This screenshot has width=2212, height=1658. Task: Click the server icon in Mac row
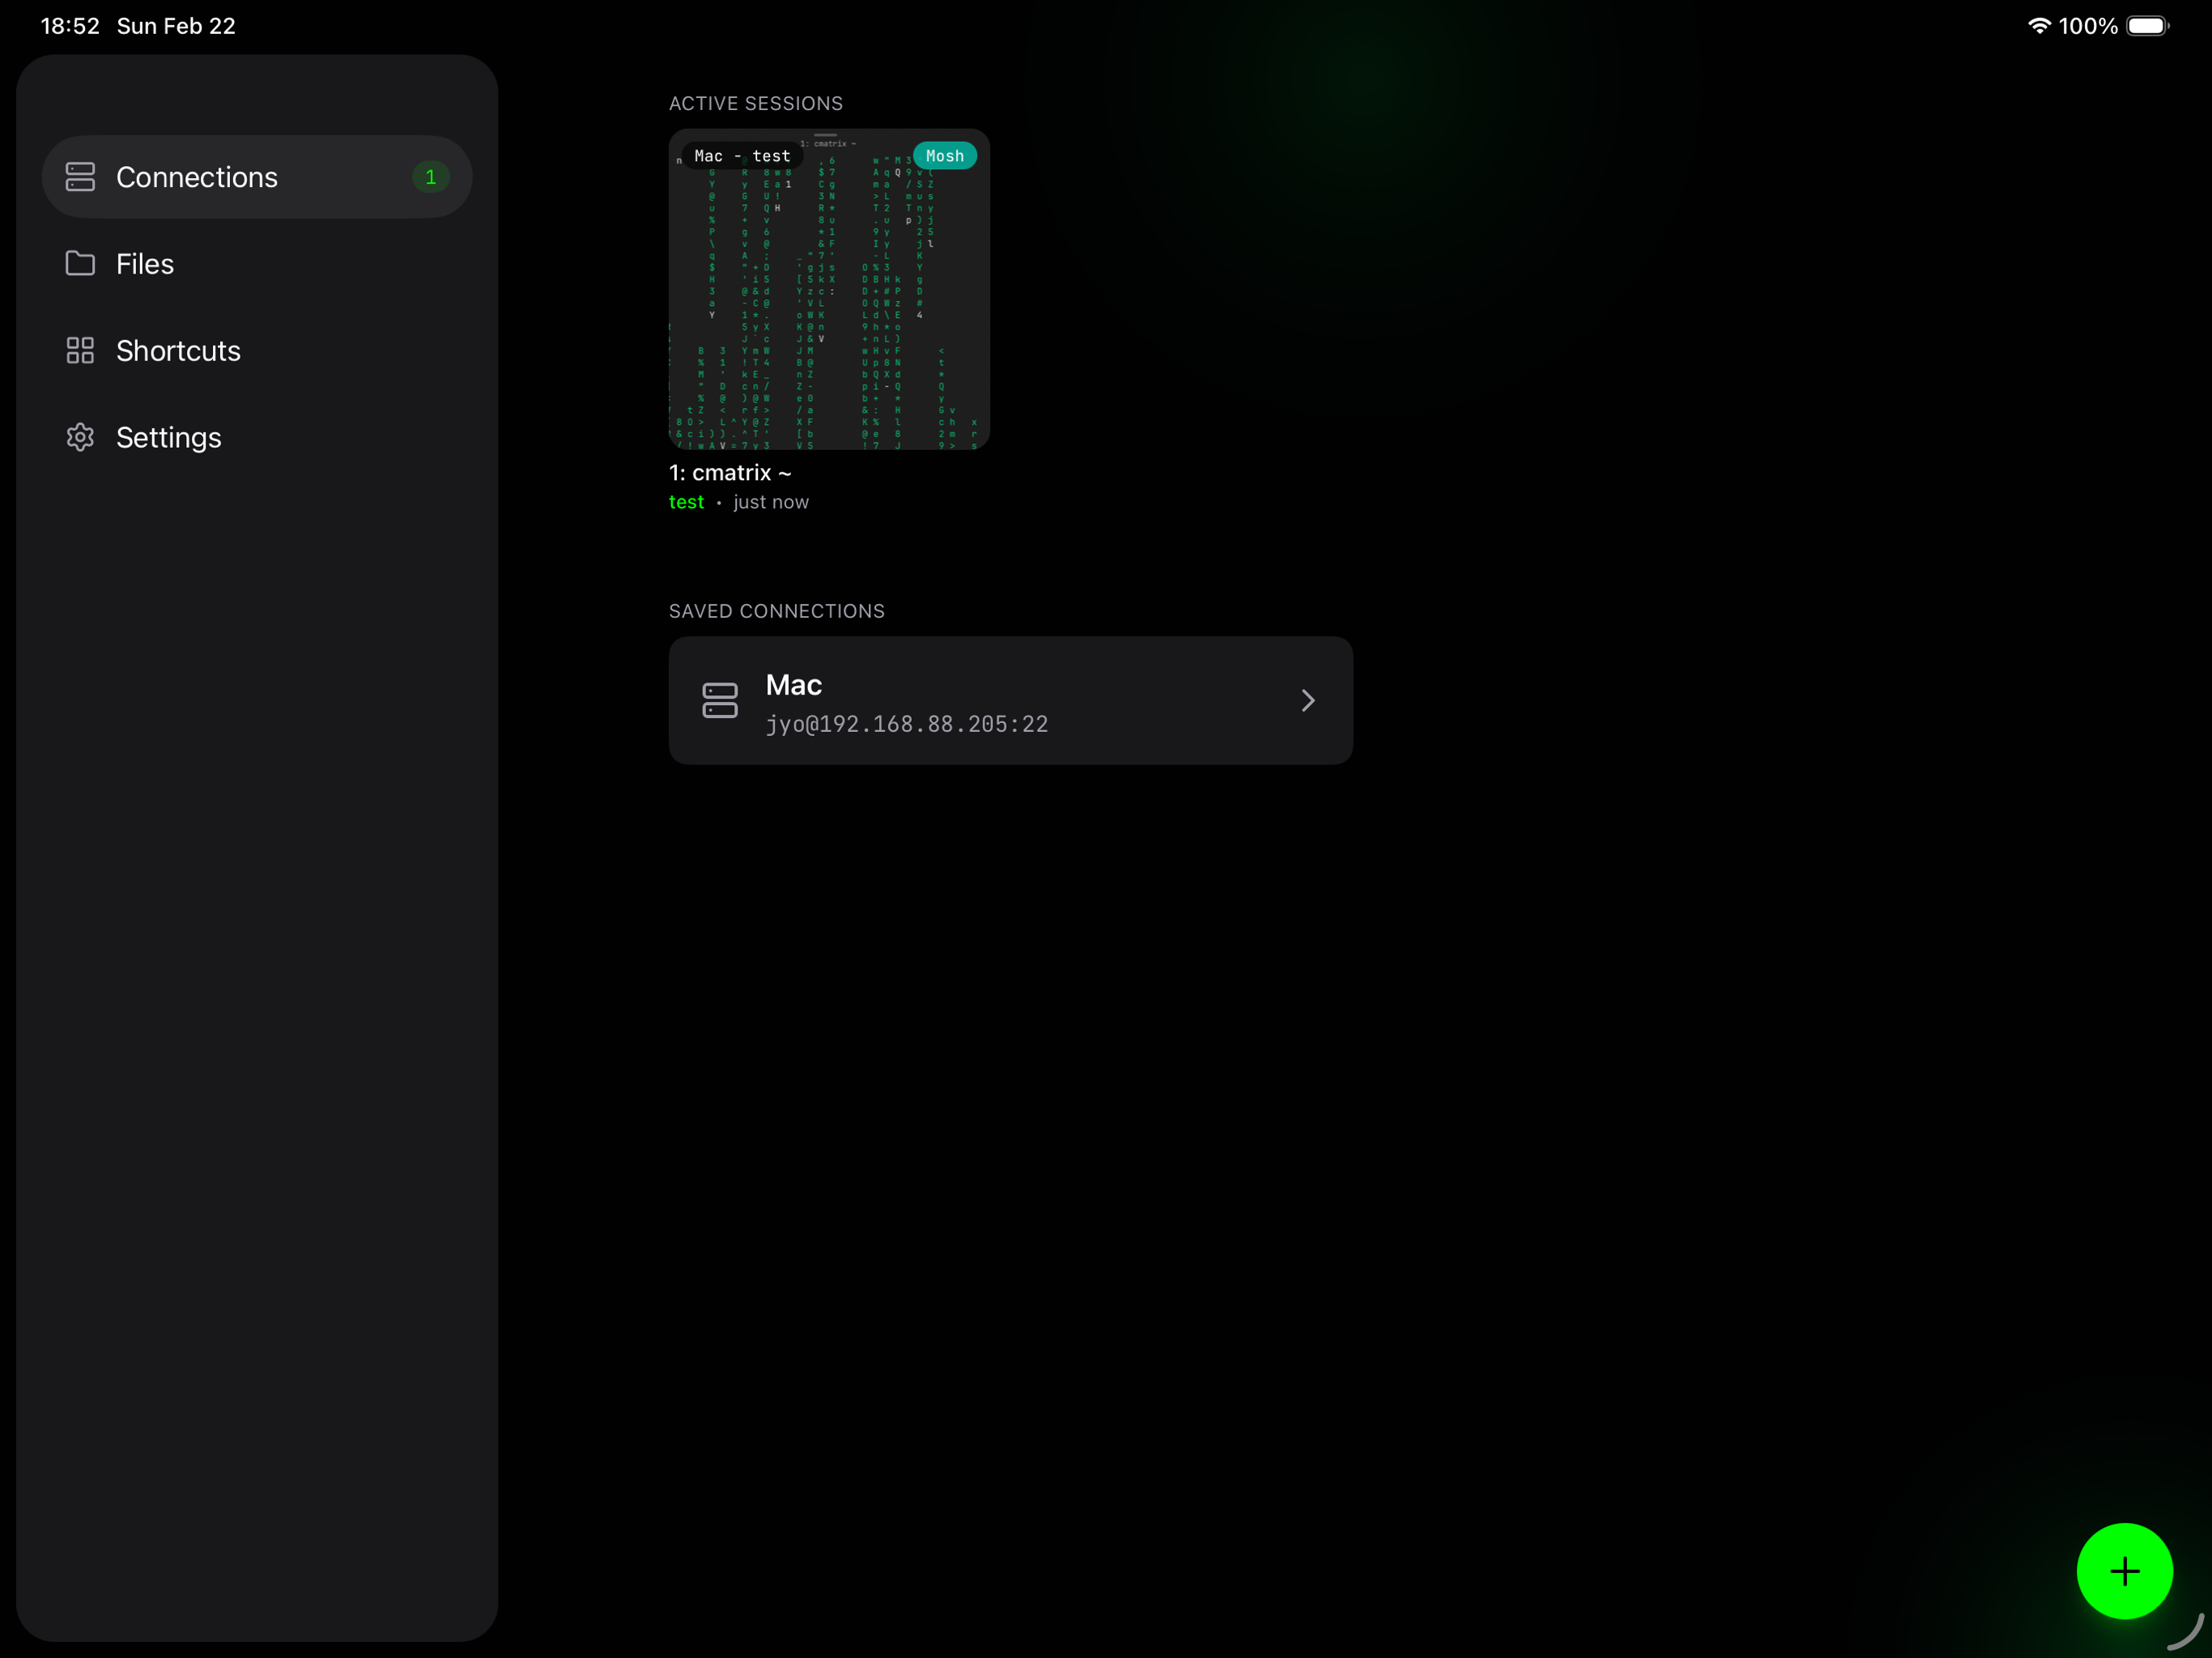point(720,701)
